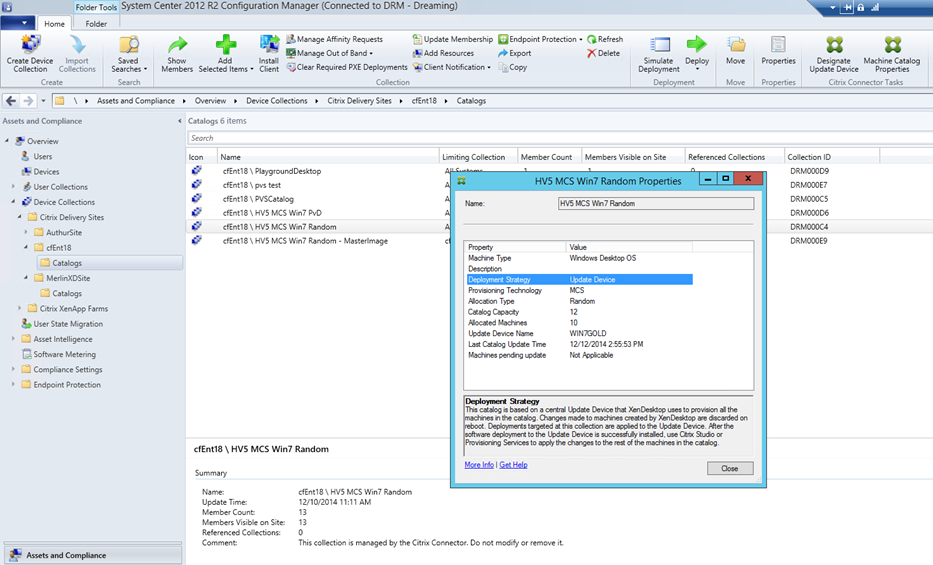933x565 pixels.
Task: Click Create Device Collection ribbon icon
Action: (x=30, y=45)
